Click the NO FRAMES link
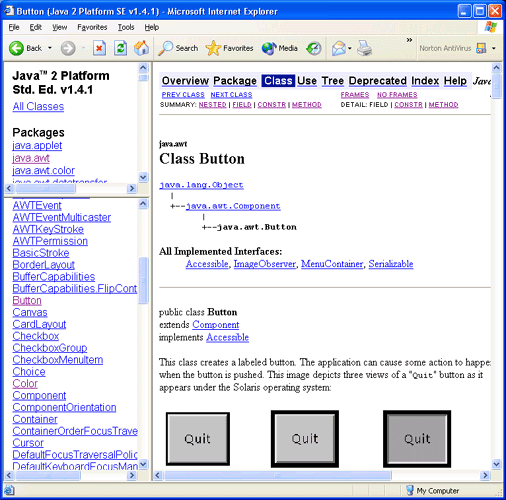This screenshot has width=506, height=500. pyautogui.click(x=397, y=95)
